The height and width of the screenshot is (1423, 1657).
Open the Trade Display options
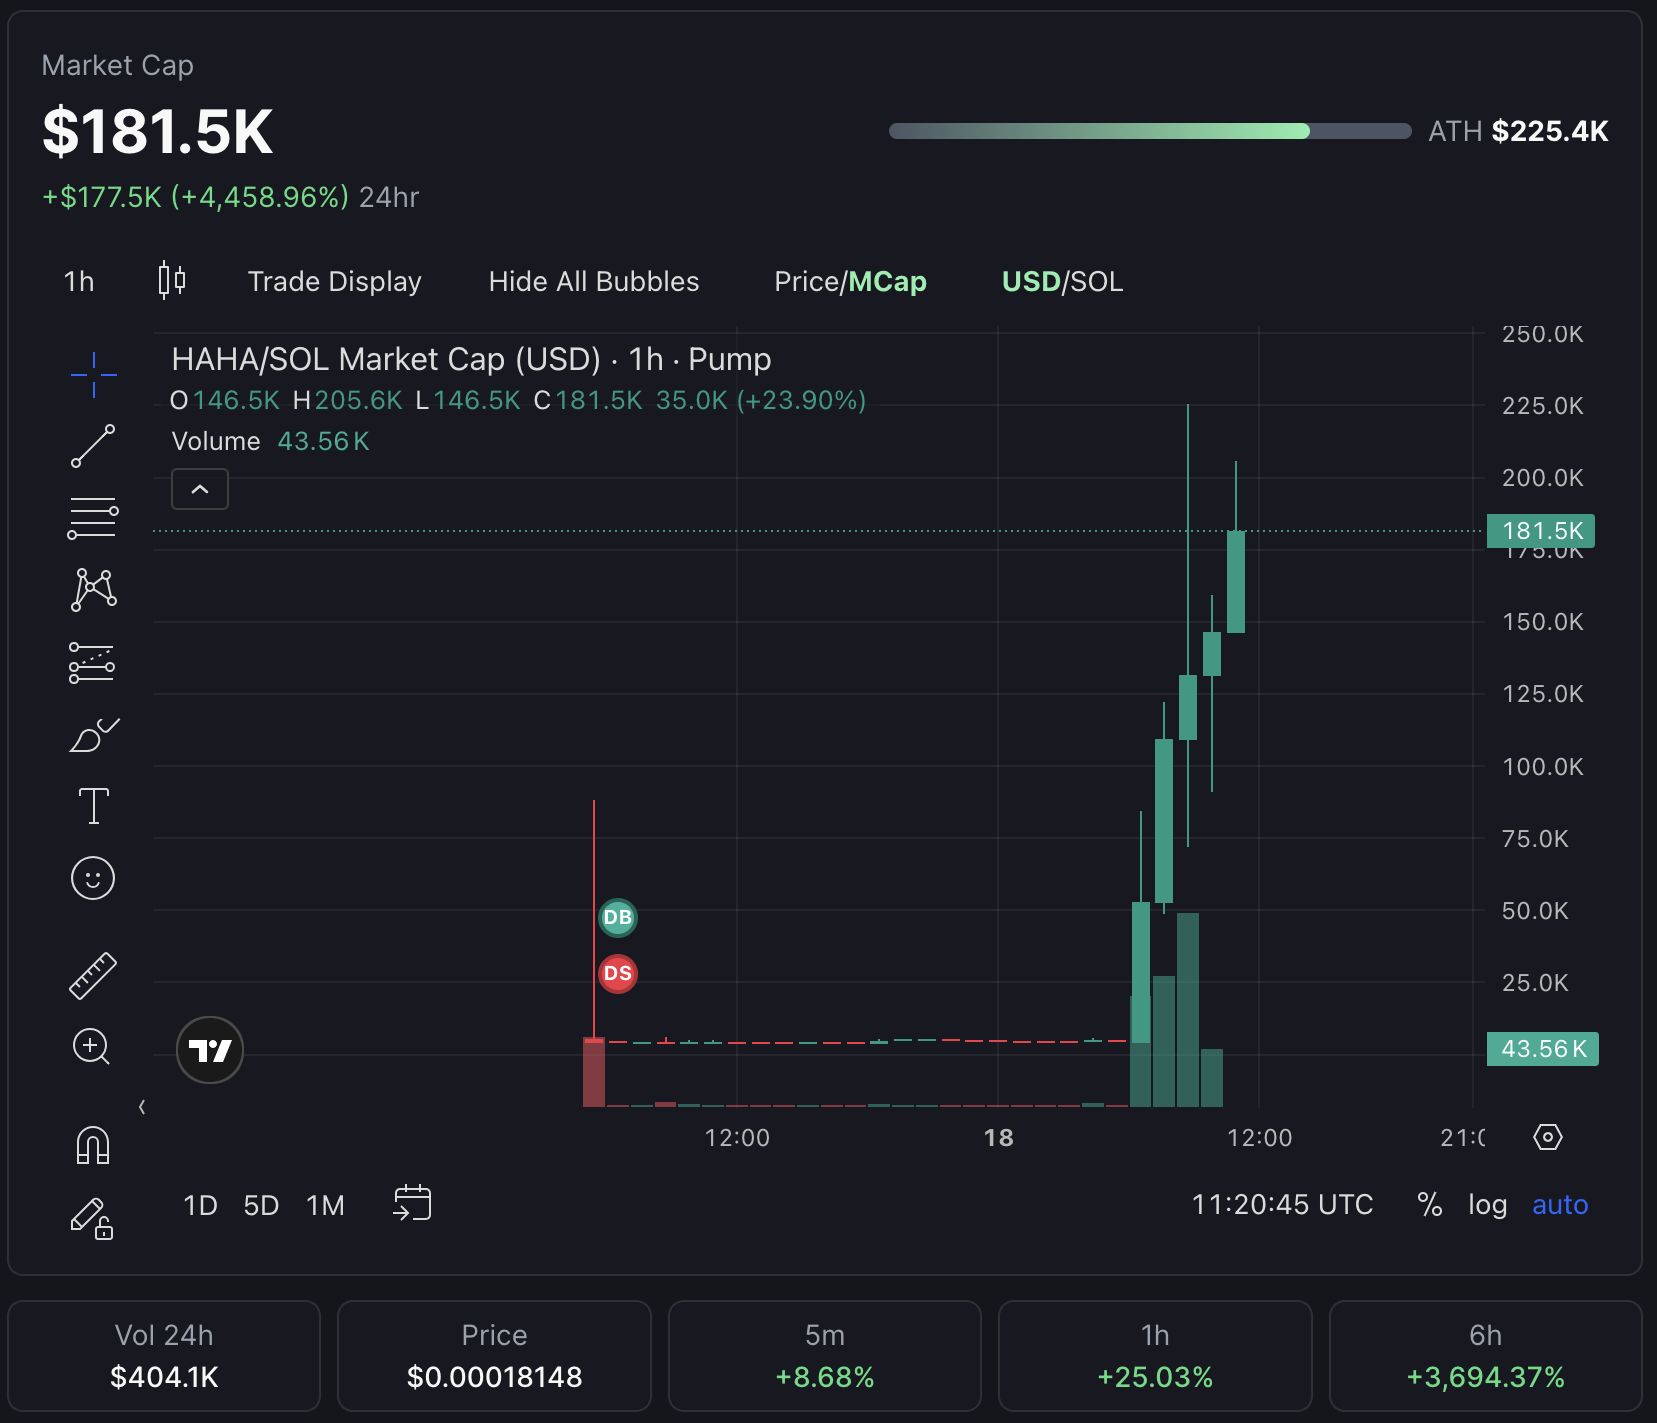[335, 282]
